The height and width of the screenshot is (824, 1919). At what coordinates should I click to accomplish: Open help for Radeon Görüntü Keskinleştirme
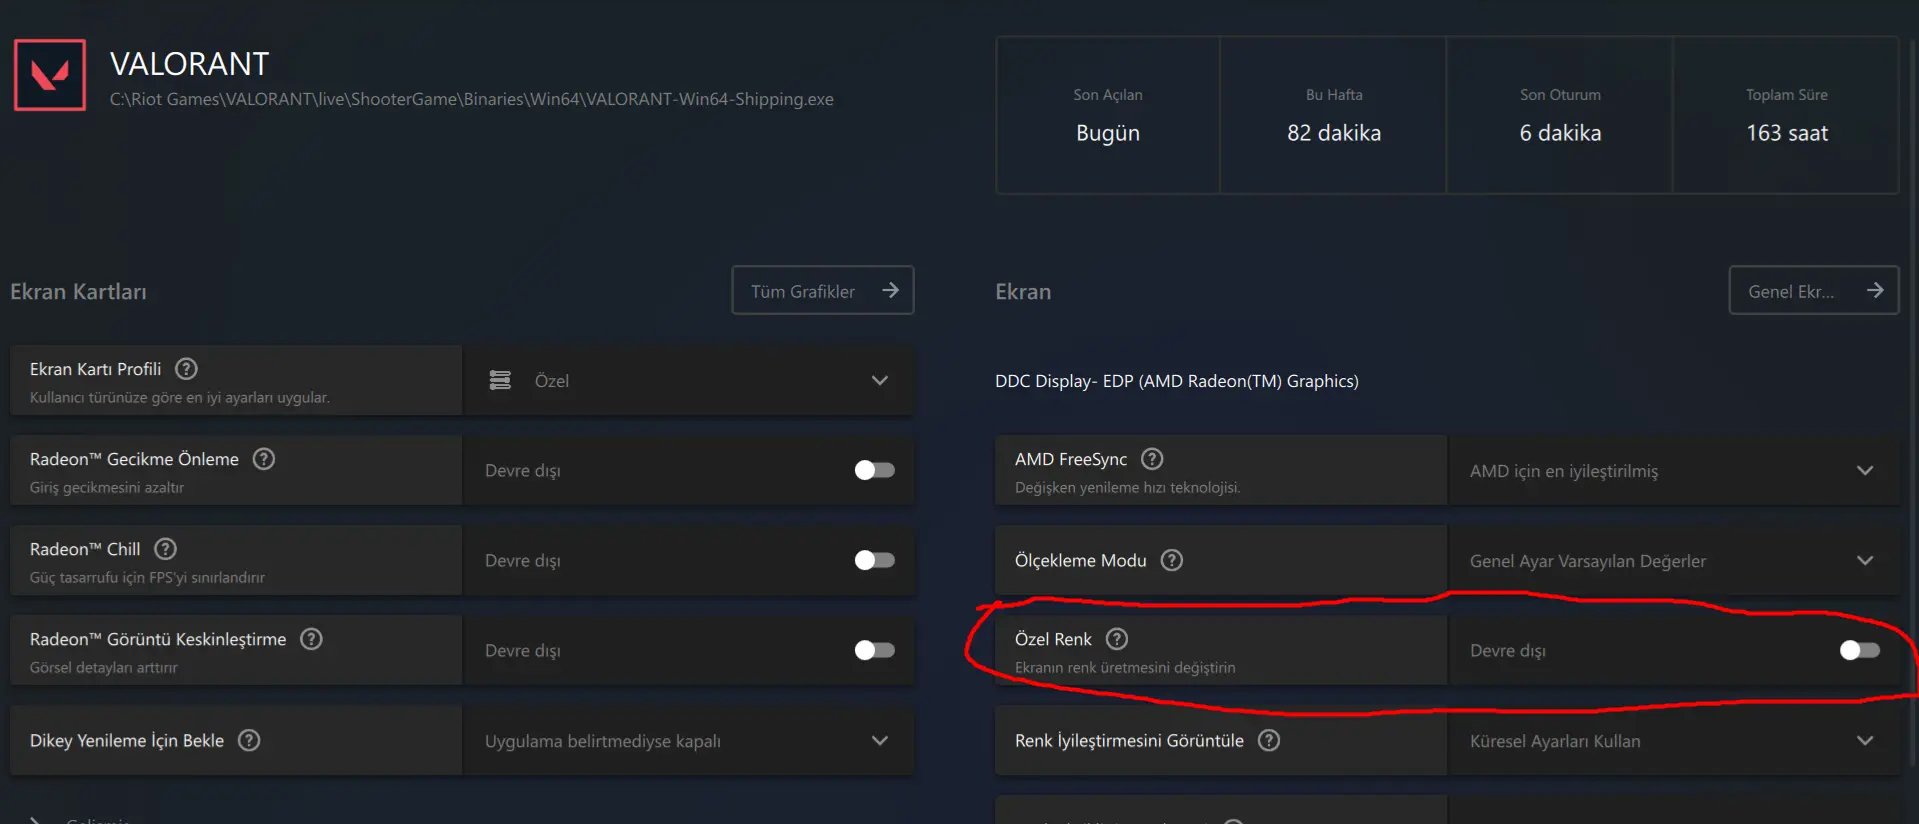[x=312, y=639]
